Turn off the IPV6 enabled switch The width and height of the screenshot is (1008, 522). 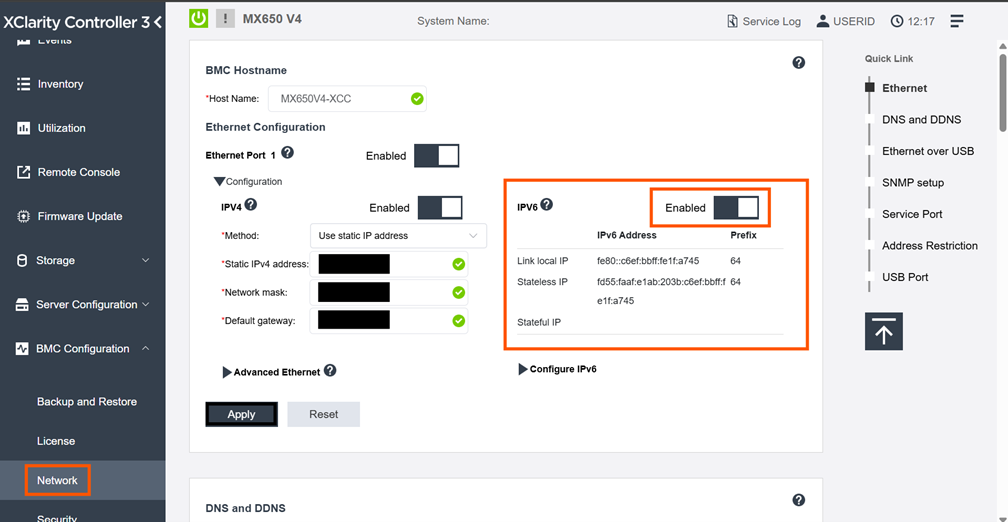tap(736, 207)
